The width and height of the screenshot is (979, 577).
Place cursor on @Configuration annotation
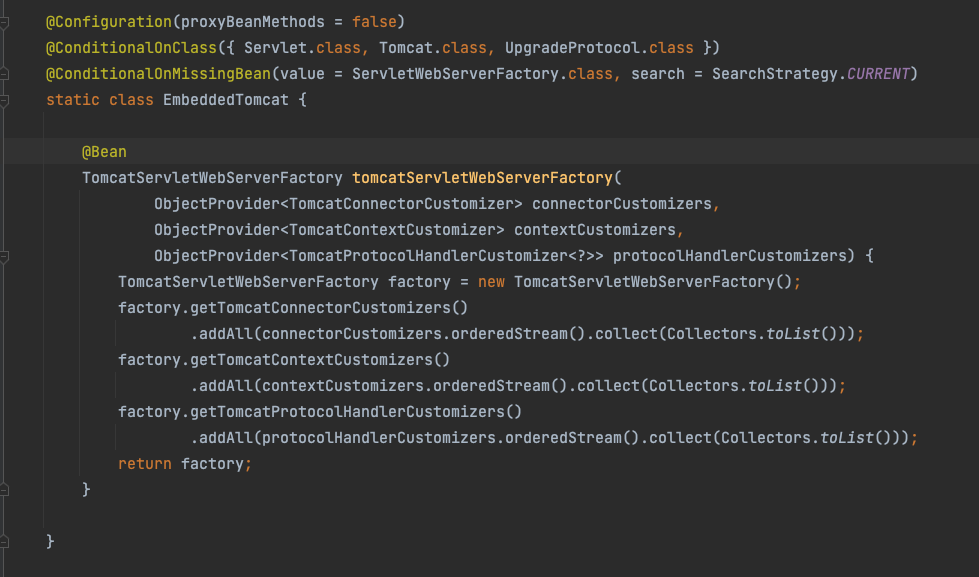click(109, 22)
